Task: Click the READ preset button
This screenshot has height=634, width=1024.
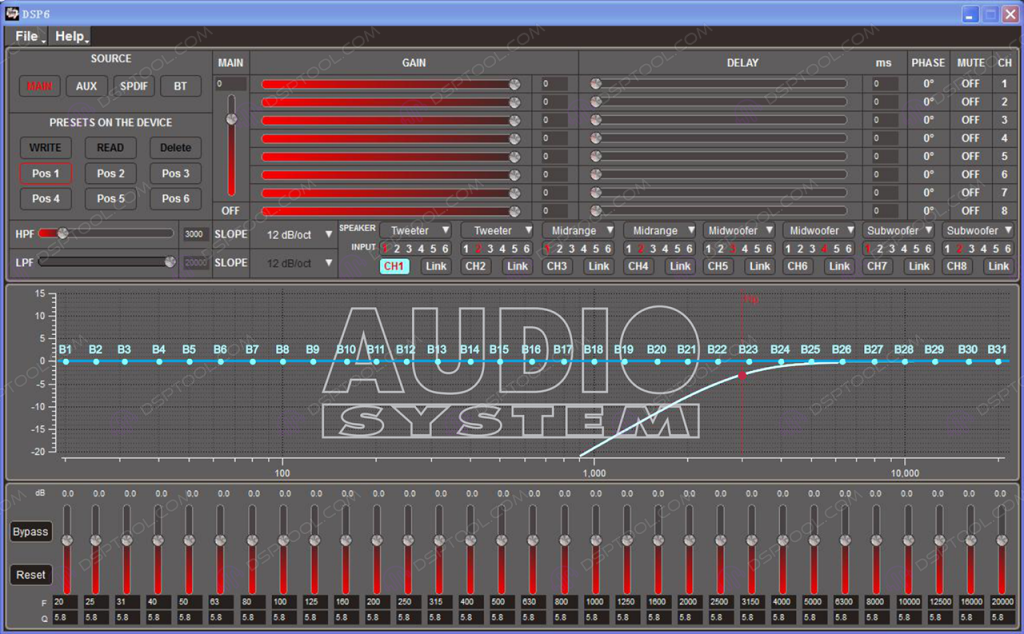Action: [110, 148]
